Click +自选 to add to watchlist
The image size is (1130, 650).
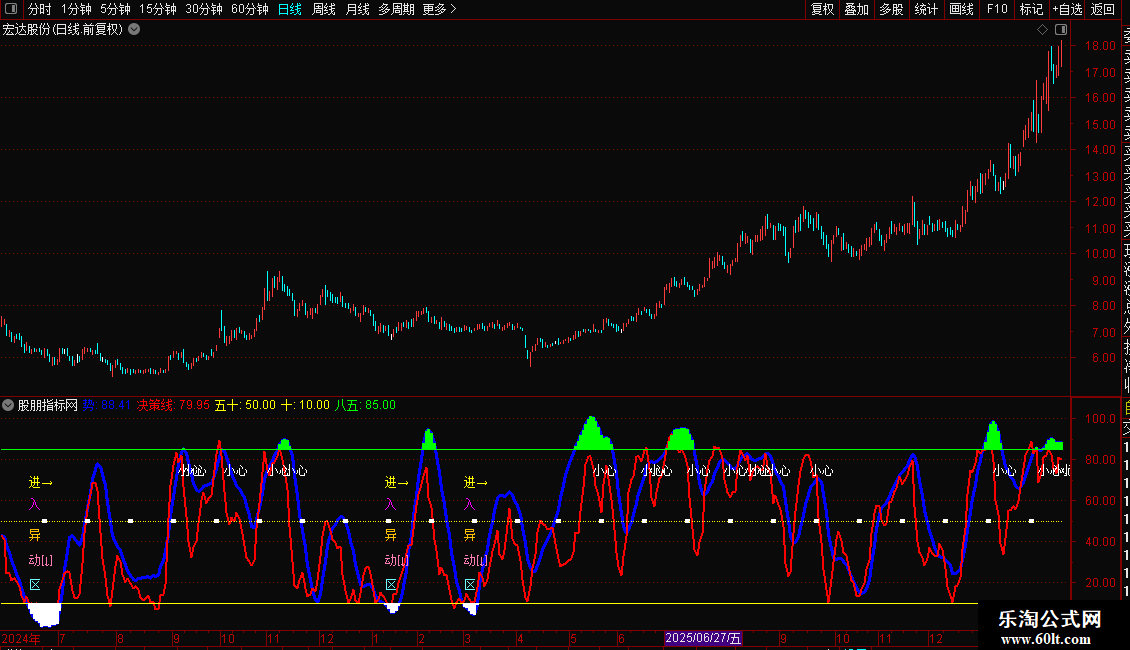point(1066,9)
